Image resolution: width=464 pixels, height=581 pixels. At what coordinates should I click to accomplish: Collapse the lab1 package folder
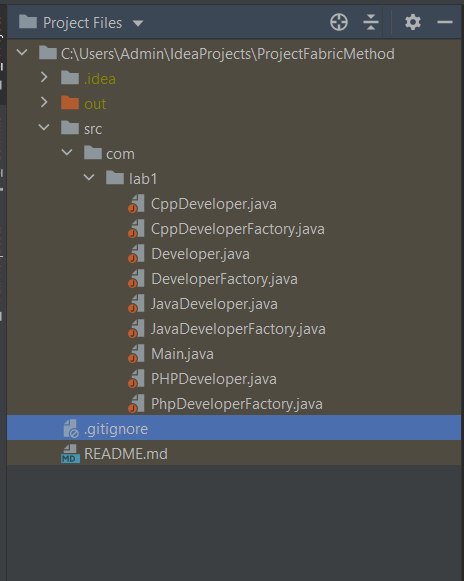[89, 177]
